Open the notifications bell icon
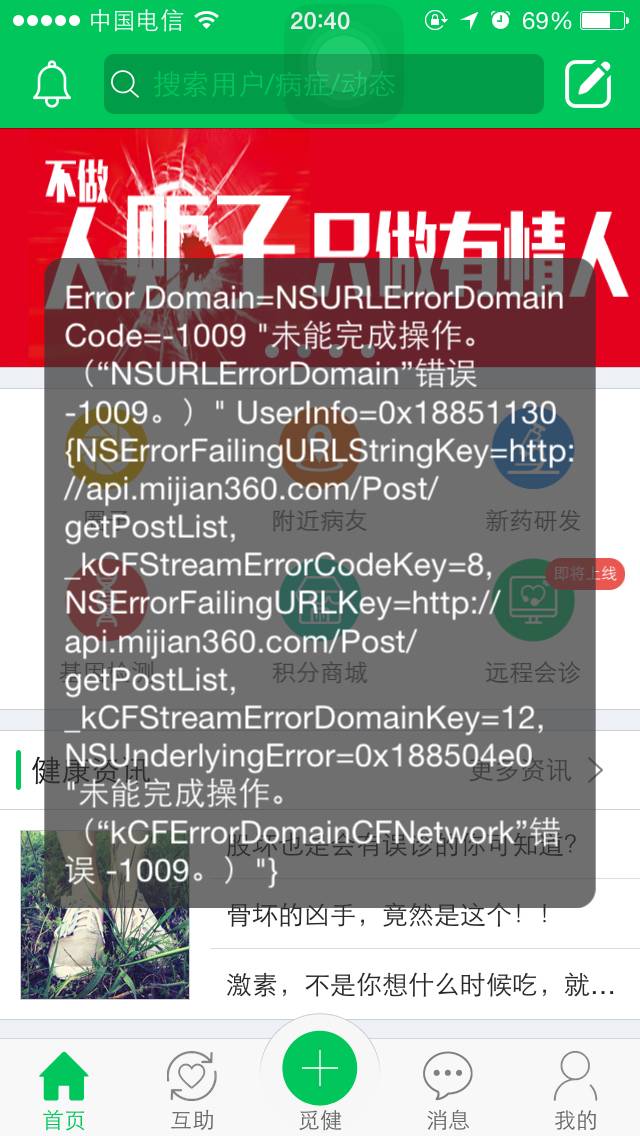Viewport: 640px width, 1136px height. (52, 84)
